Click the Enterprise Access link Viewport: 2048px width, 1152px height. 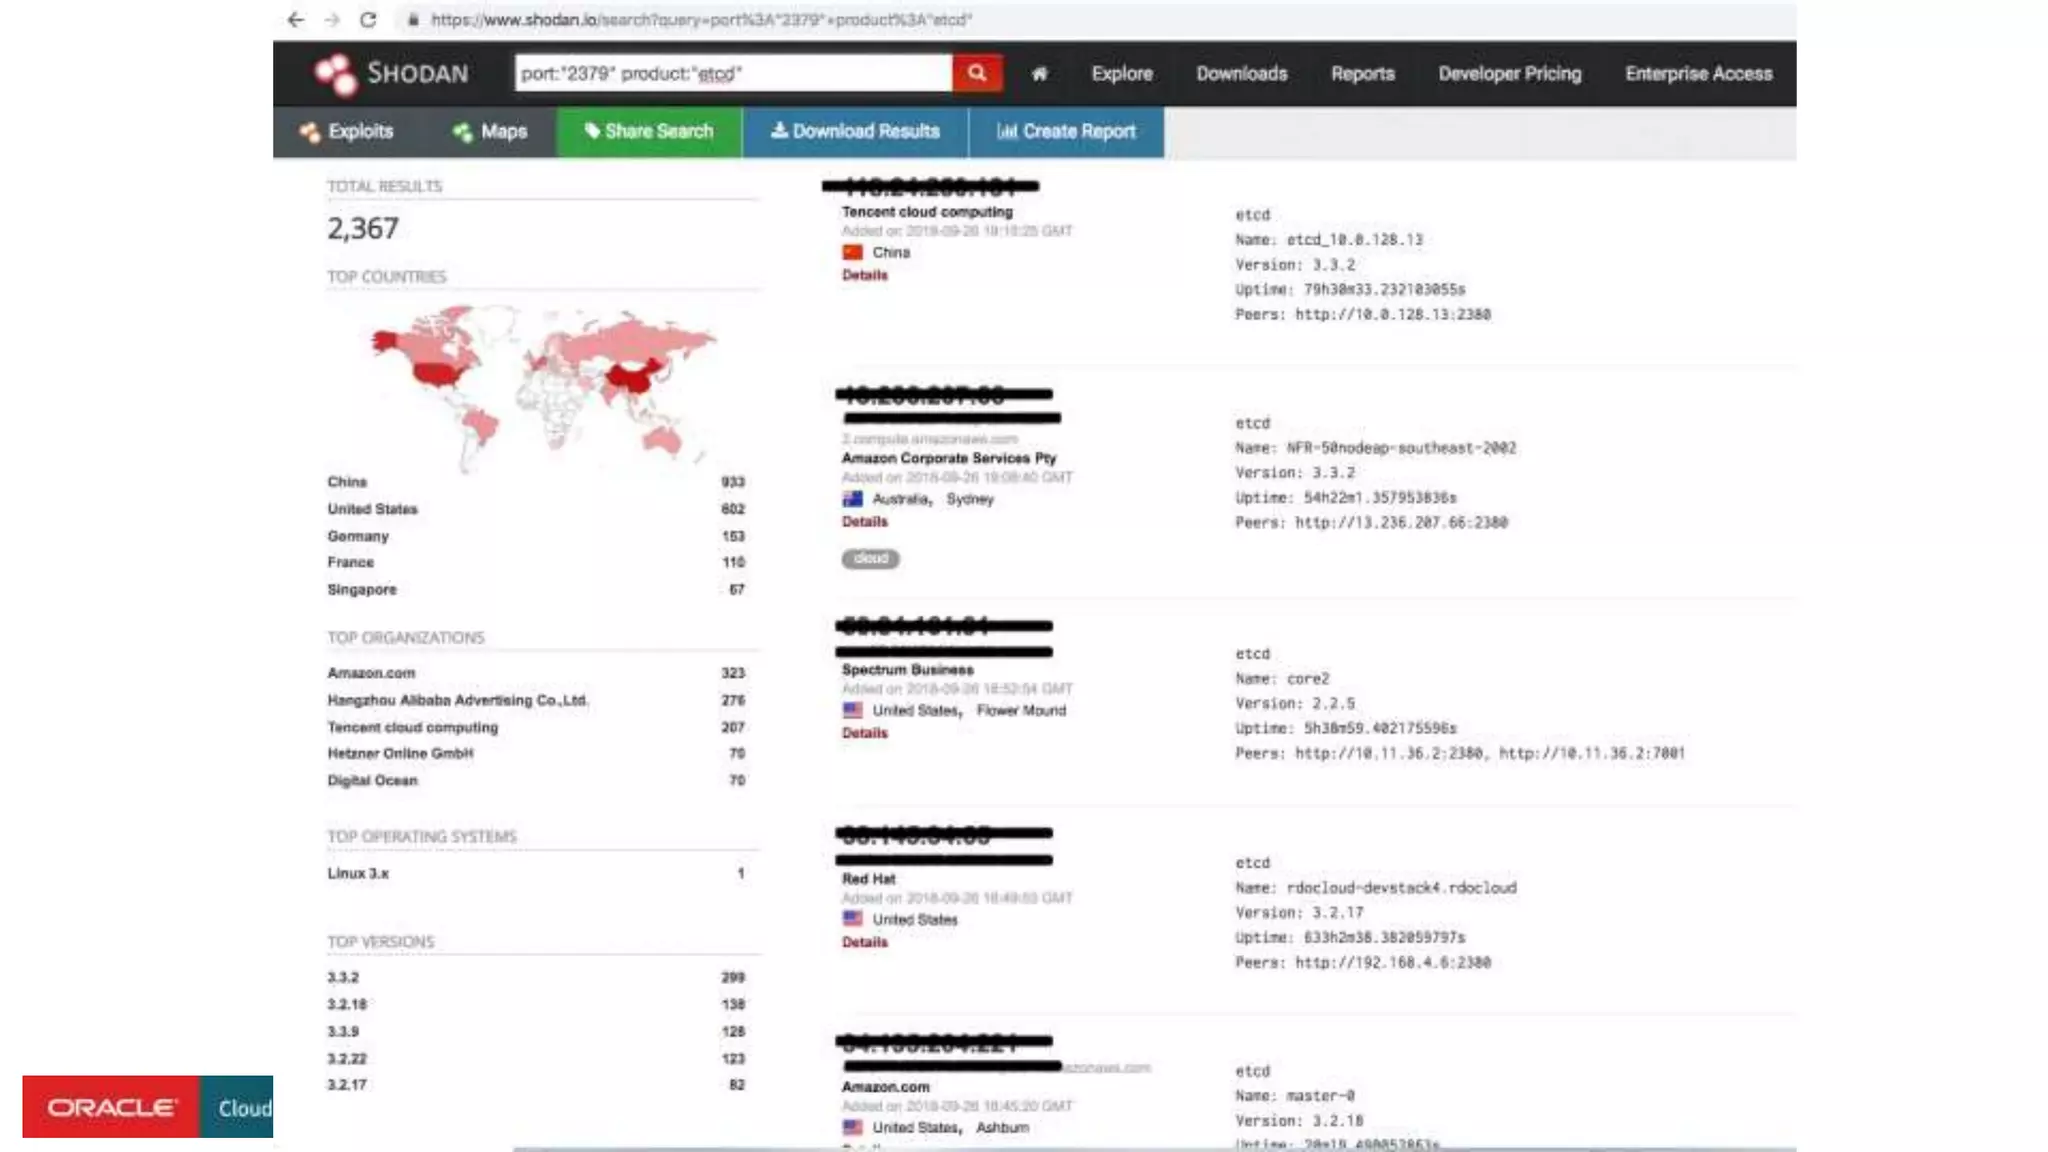coord(1698,74)
